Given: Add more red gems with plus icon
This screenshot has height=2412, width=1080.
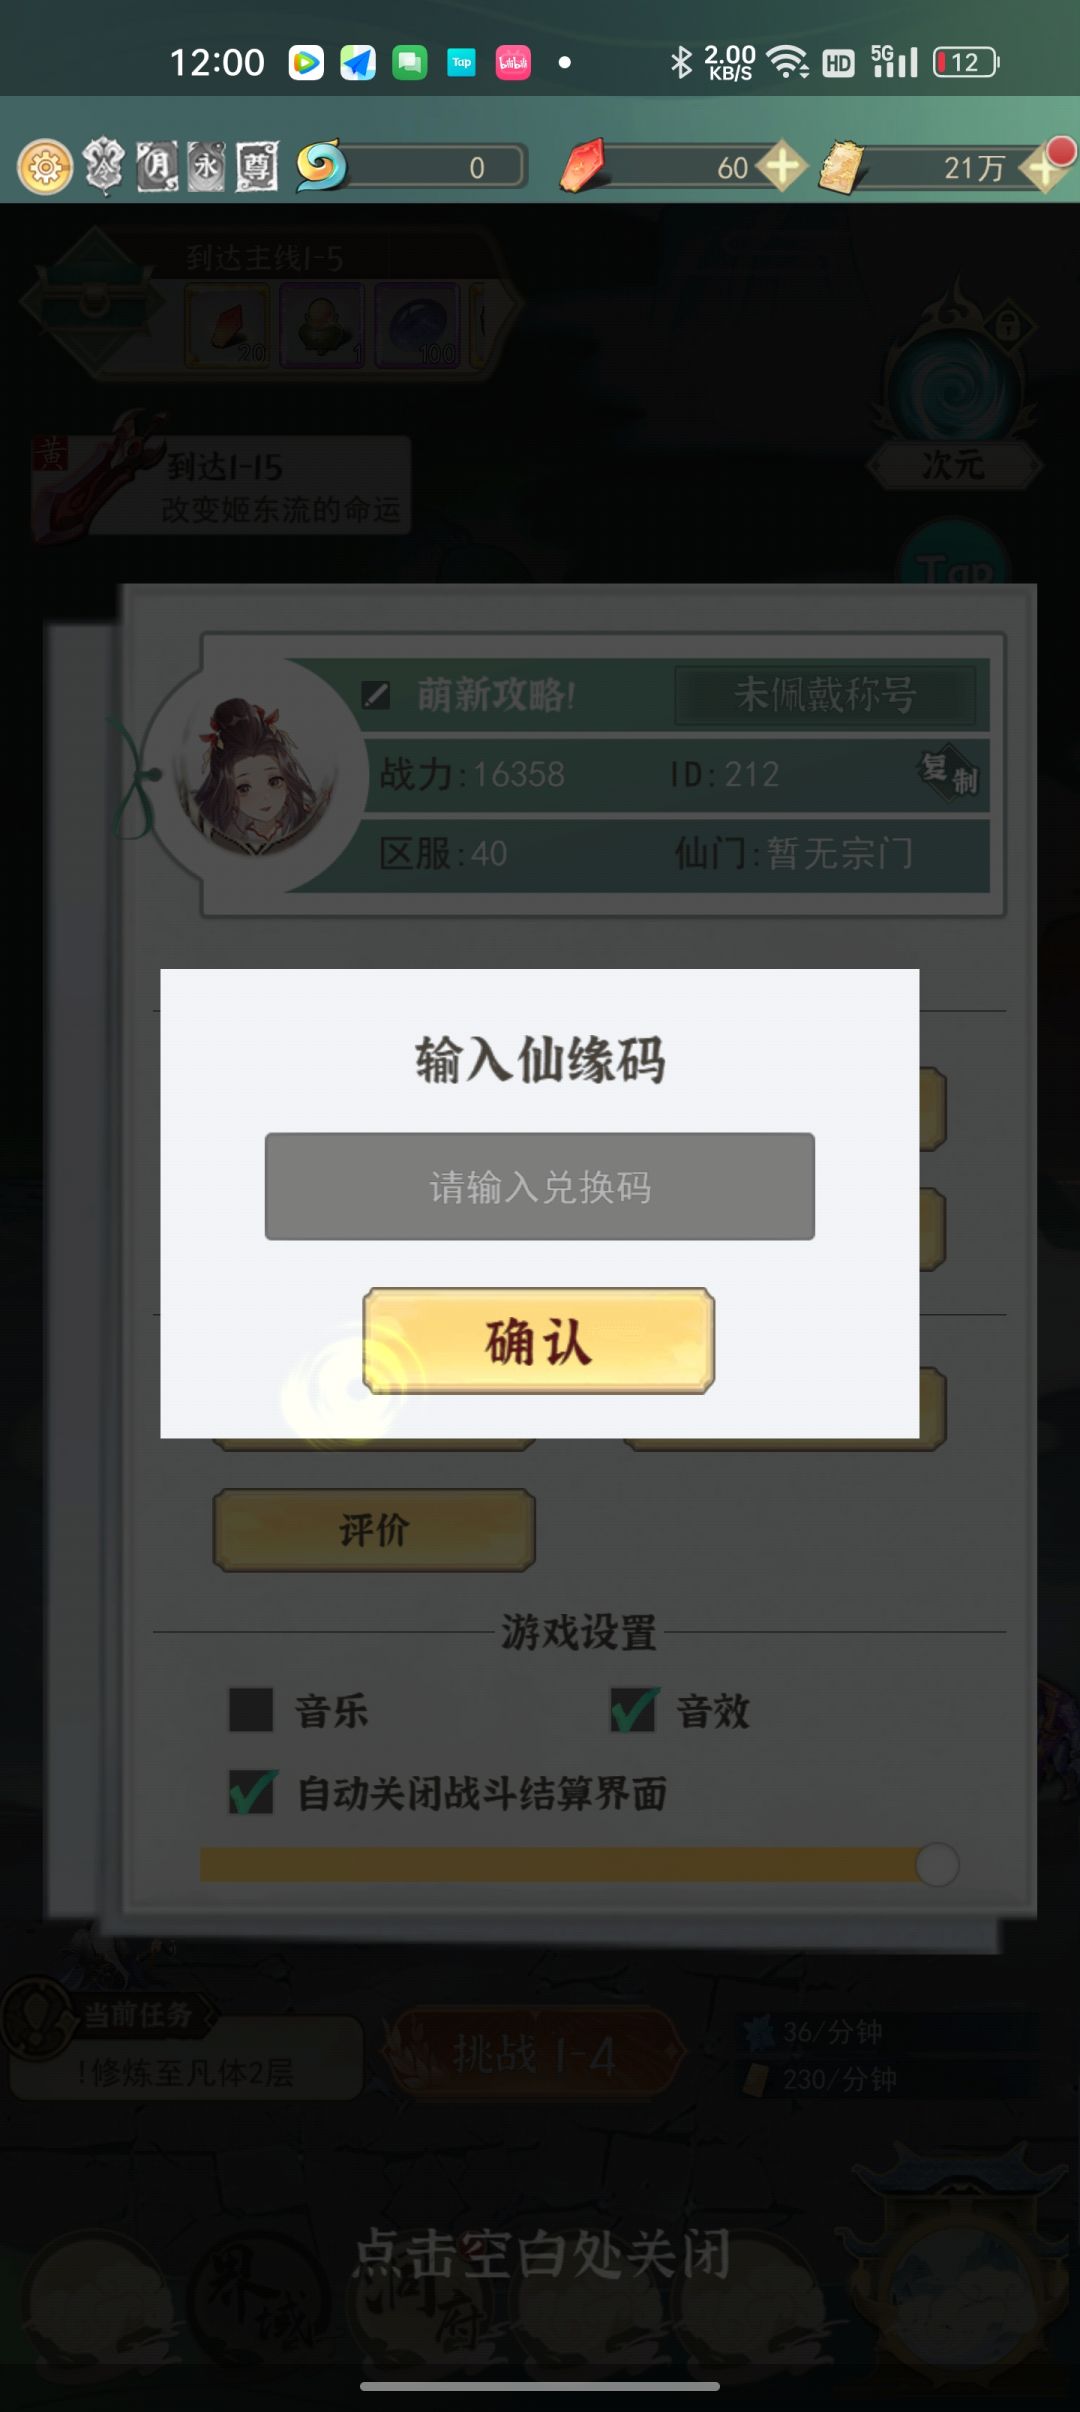Looking at the screenshot, I should point(782,166).
